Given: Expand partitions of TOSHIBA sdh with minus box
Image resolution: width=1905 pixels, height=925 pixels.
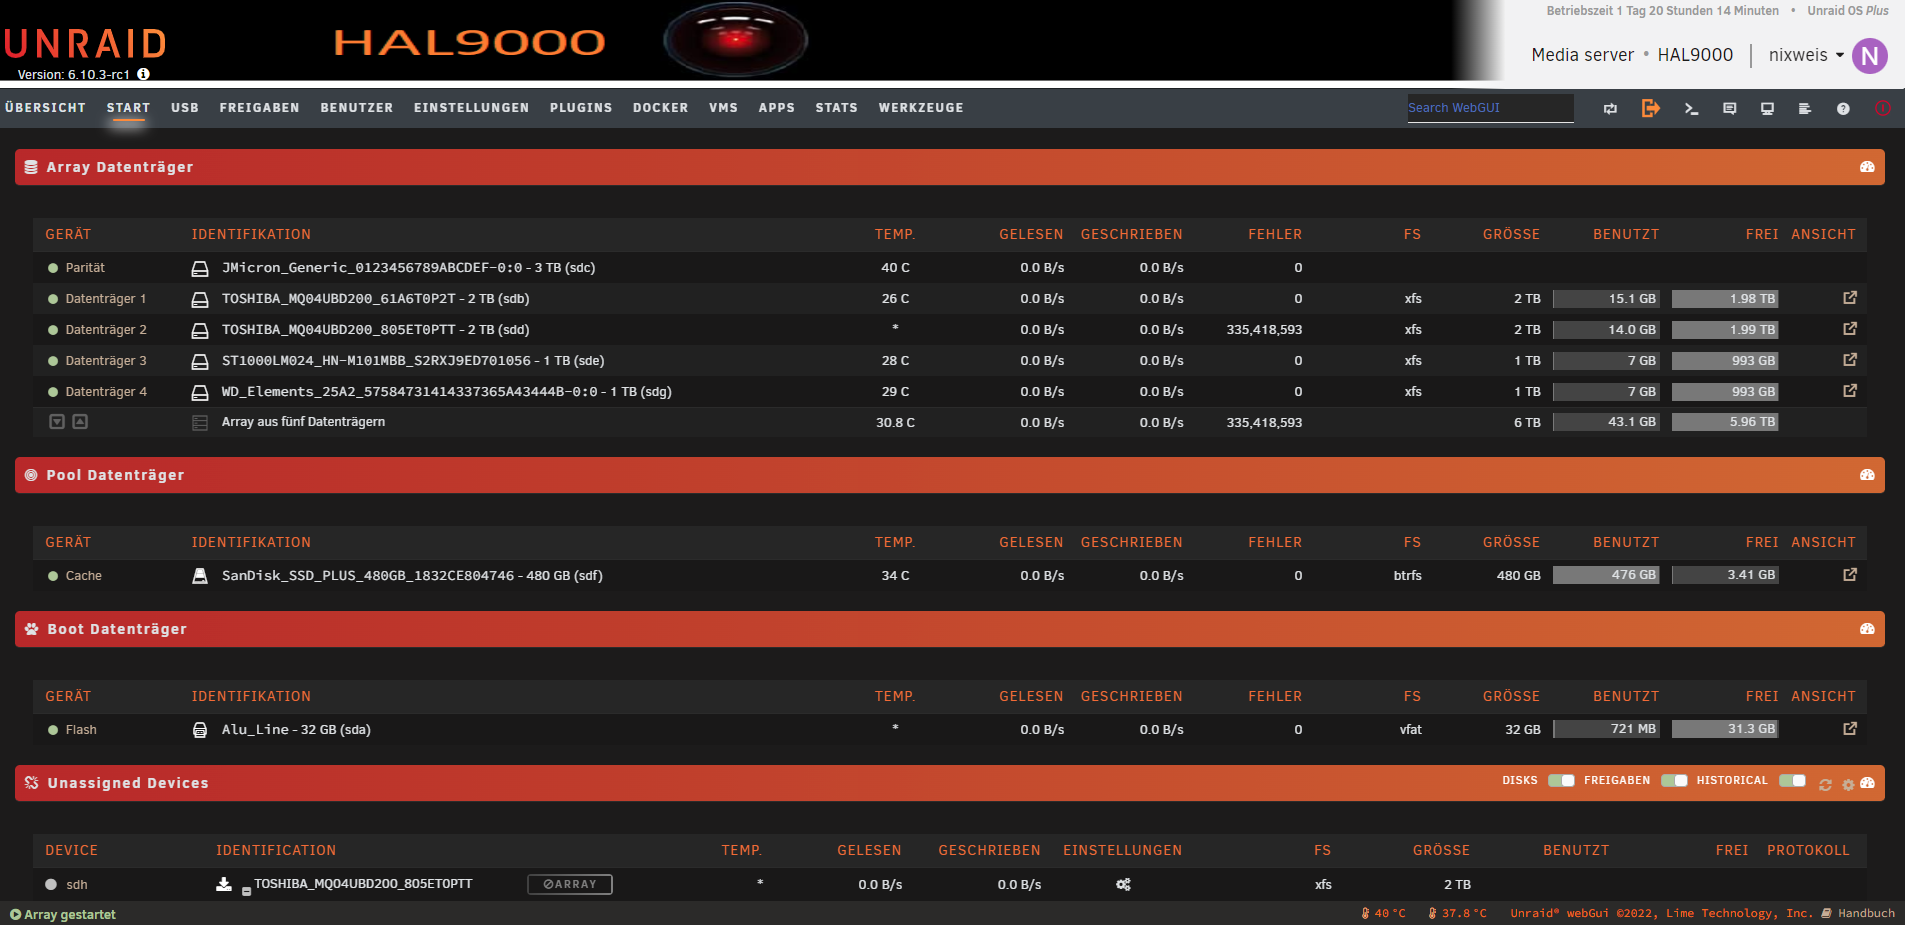Looking at the screenshot, I should point(246,891).
